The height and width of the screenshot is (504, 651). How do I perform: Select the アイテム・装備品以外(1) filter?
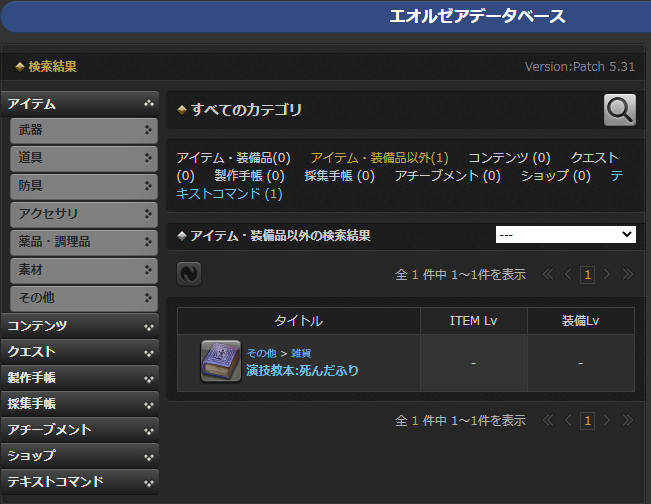click(x=379, y=158)
